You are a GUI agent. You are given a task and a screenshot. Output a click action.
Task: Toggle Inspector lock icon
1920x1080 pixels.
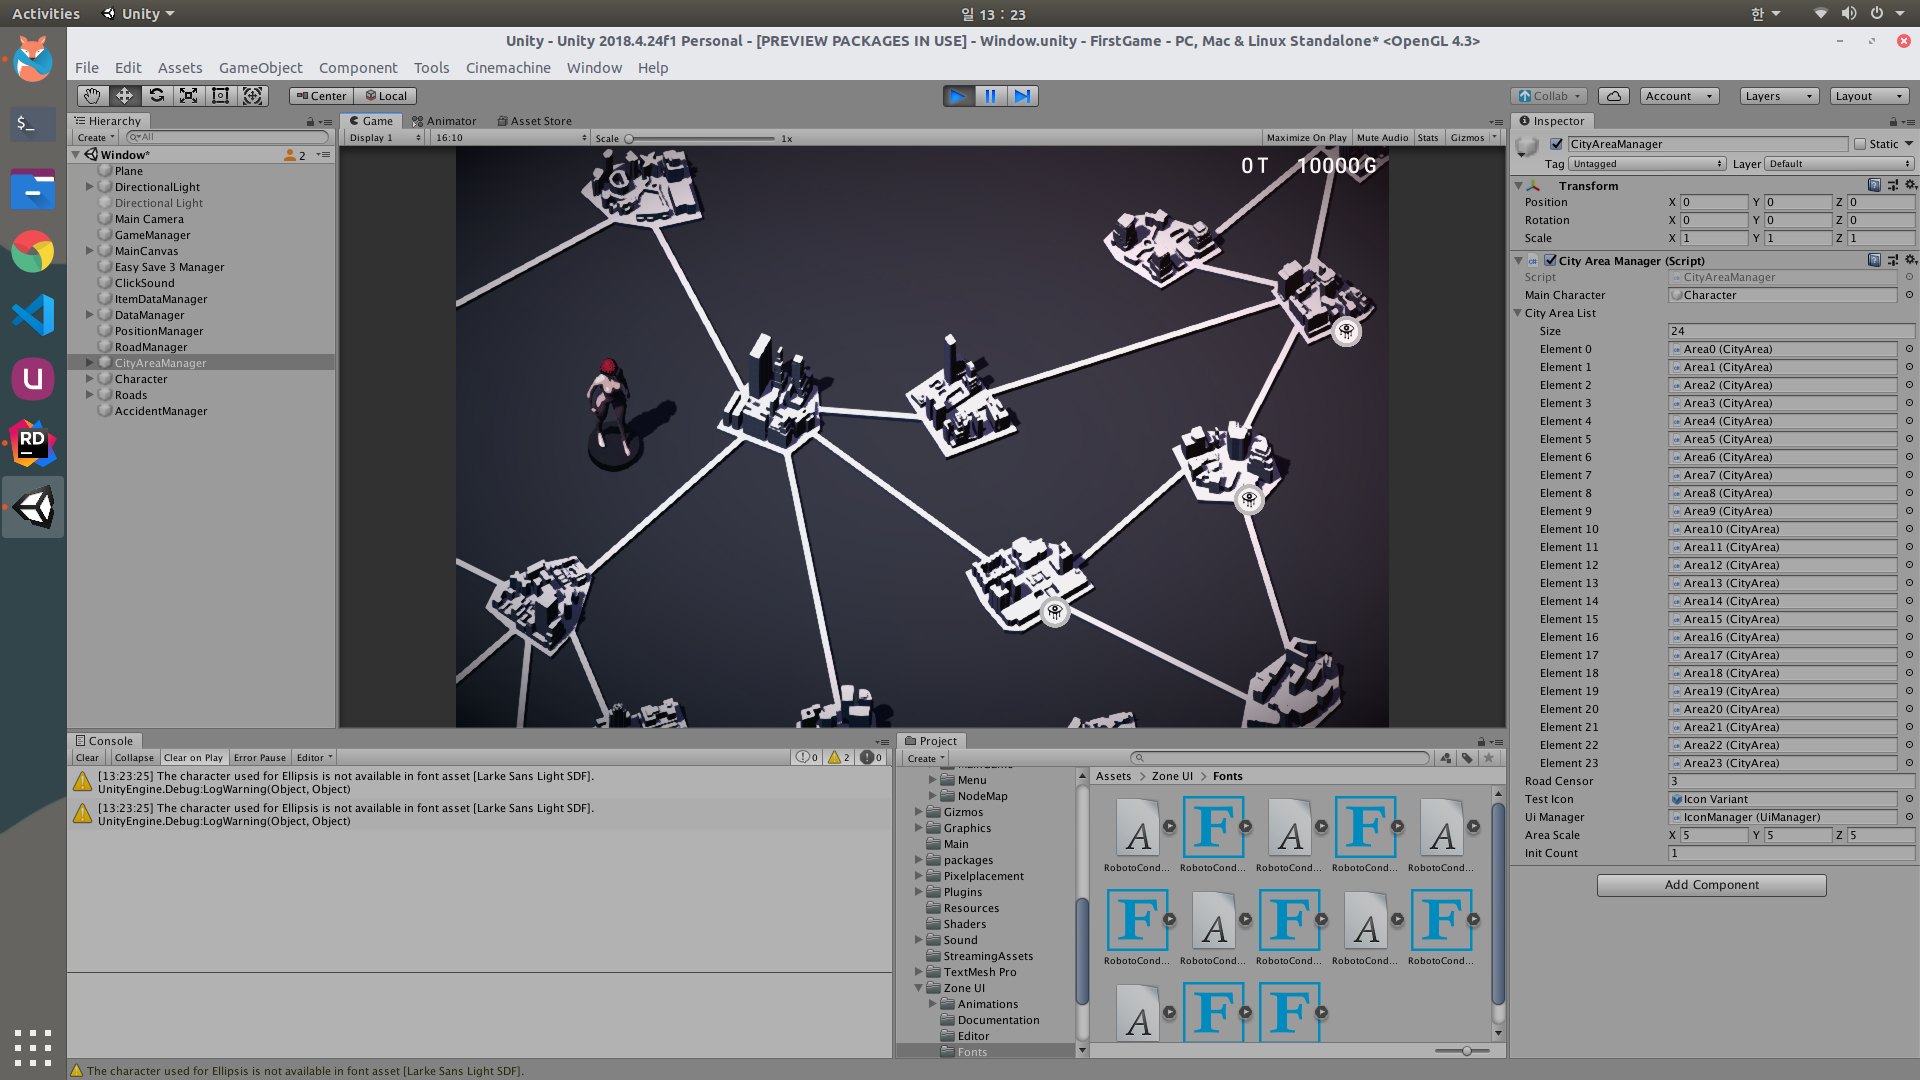click(1893, 121)
